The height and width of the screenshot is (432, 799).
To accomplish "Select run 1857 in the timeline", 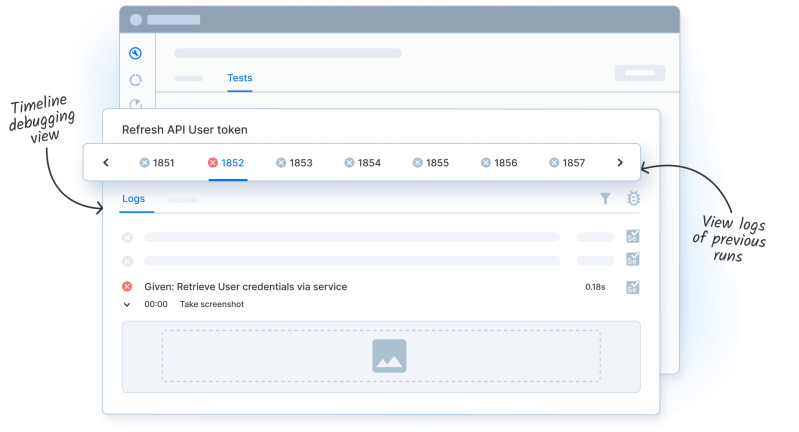I will 567,163.
